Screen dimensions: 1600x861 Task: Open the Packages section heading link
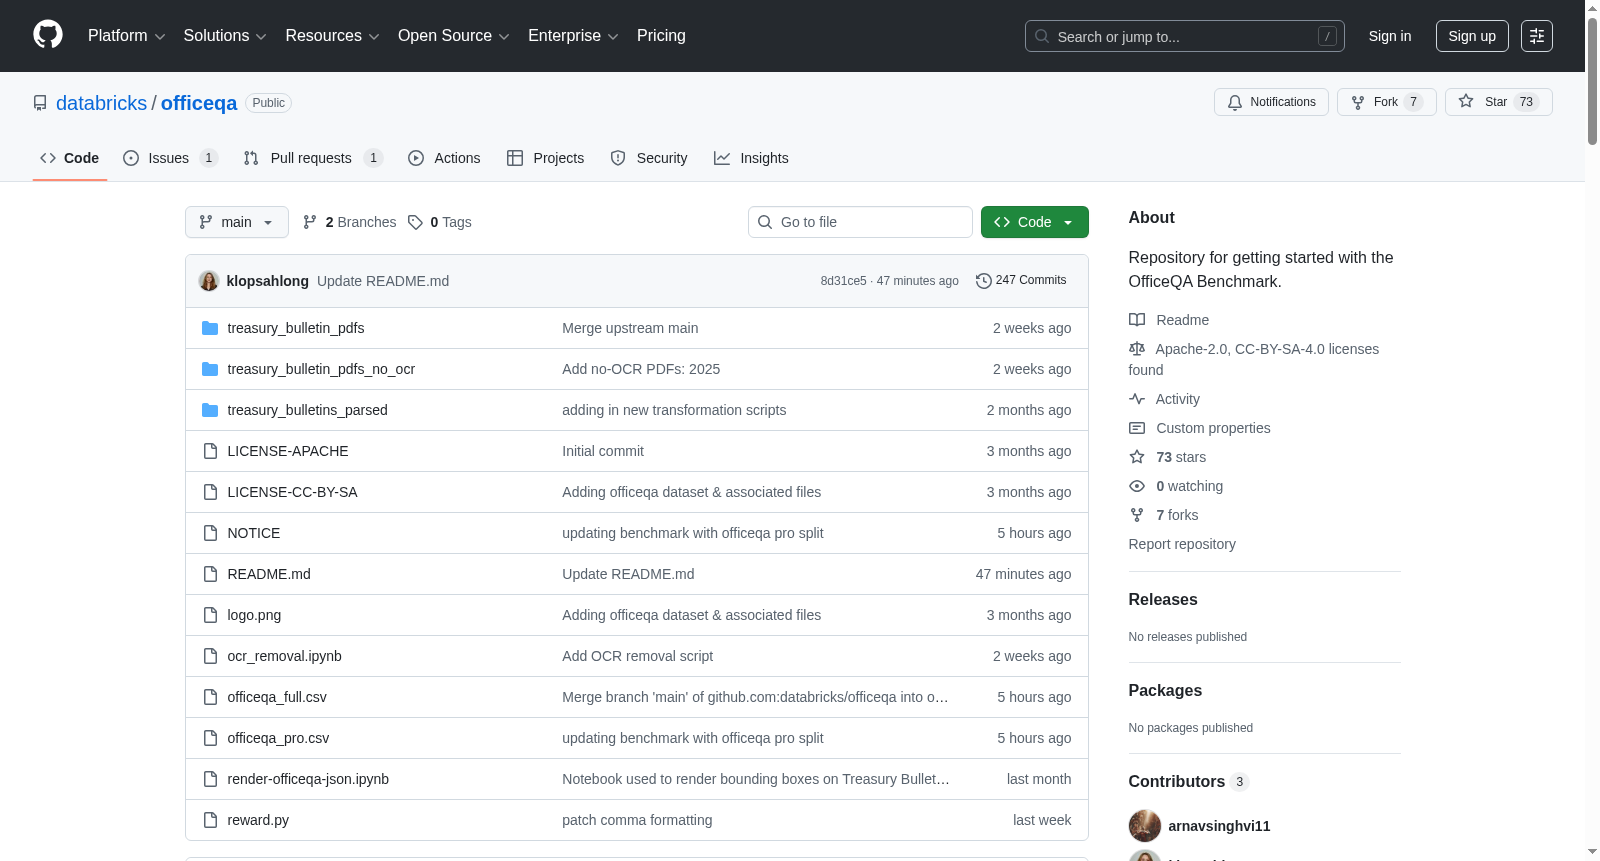(x=1165, y=691)
